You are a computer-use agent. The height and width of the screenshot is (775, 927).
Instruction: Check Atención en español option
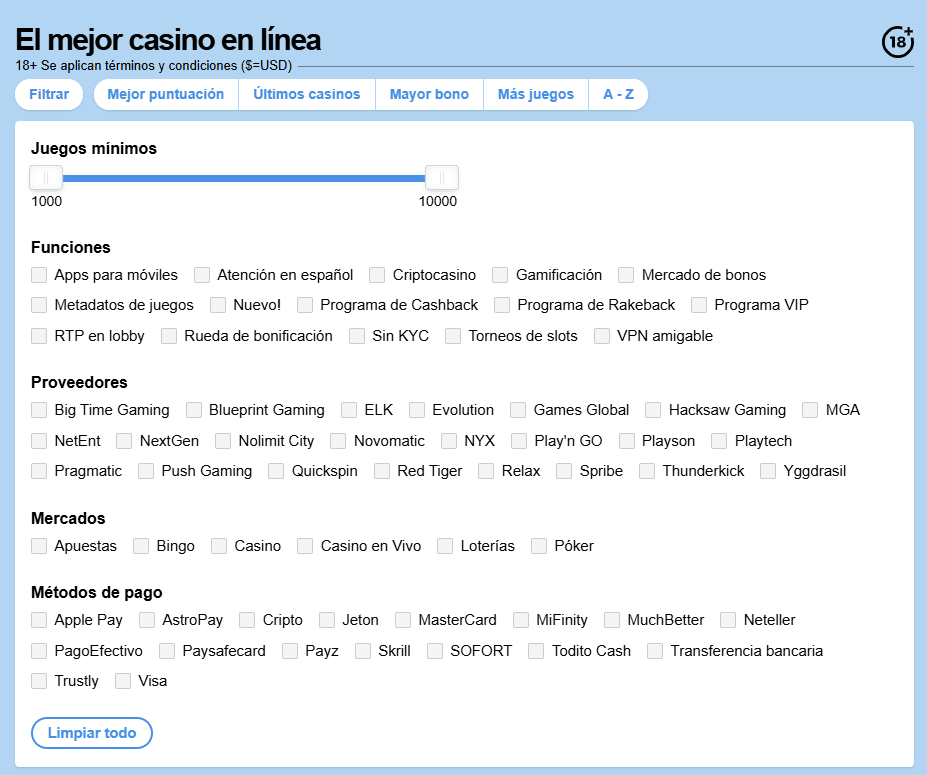[x=202, y=274]
